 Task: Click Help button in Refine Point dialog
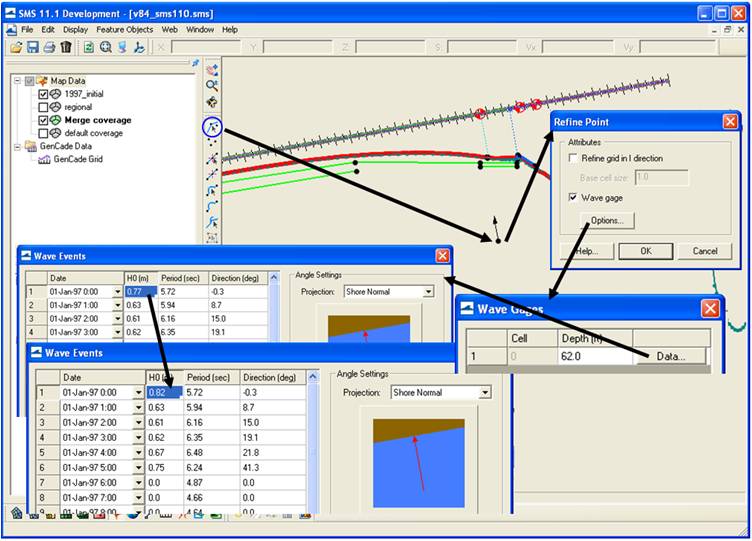tap(587, 251)
